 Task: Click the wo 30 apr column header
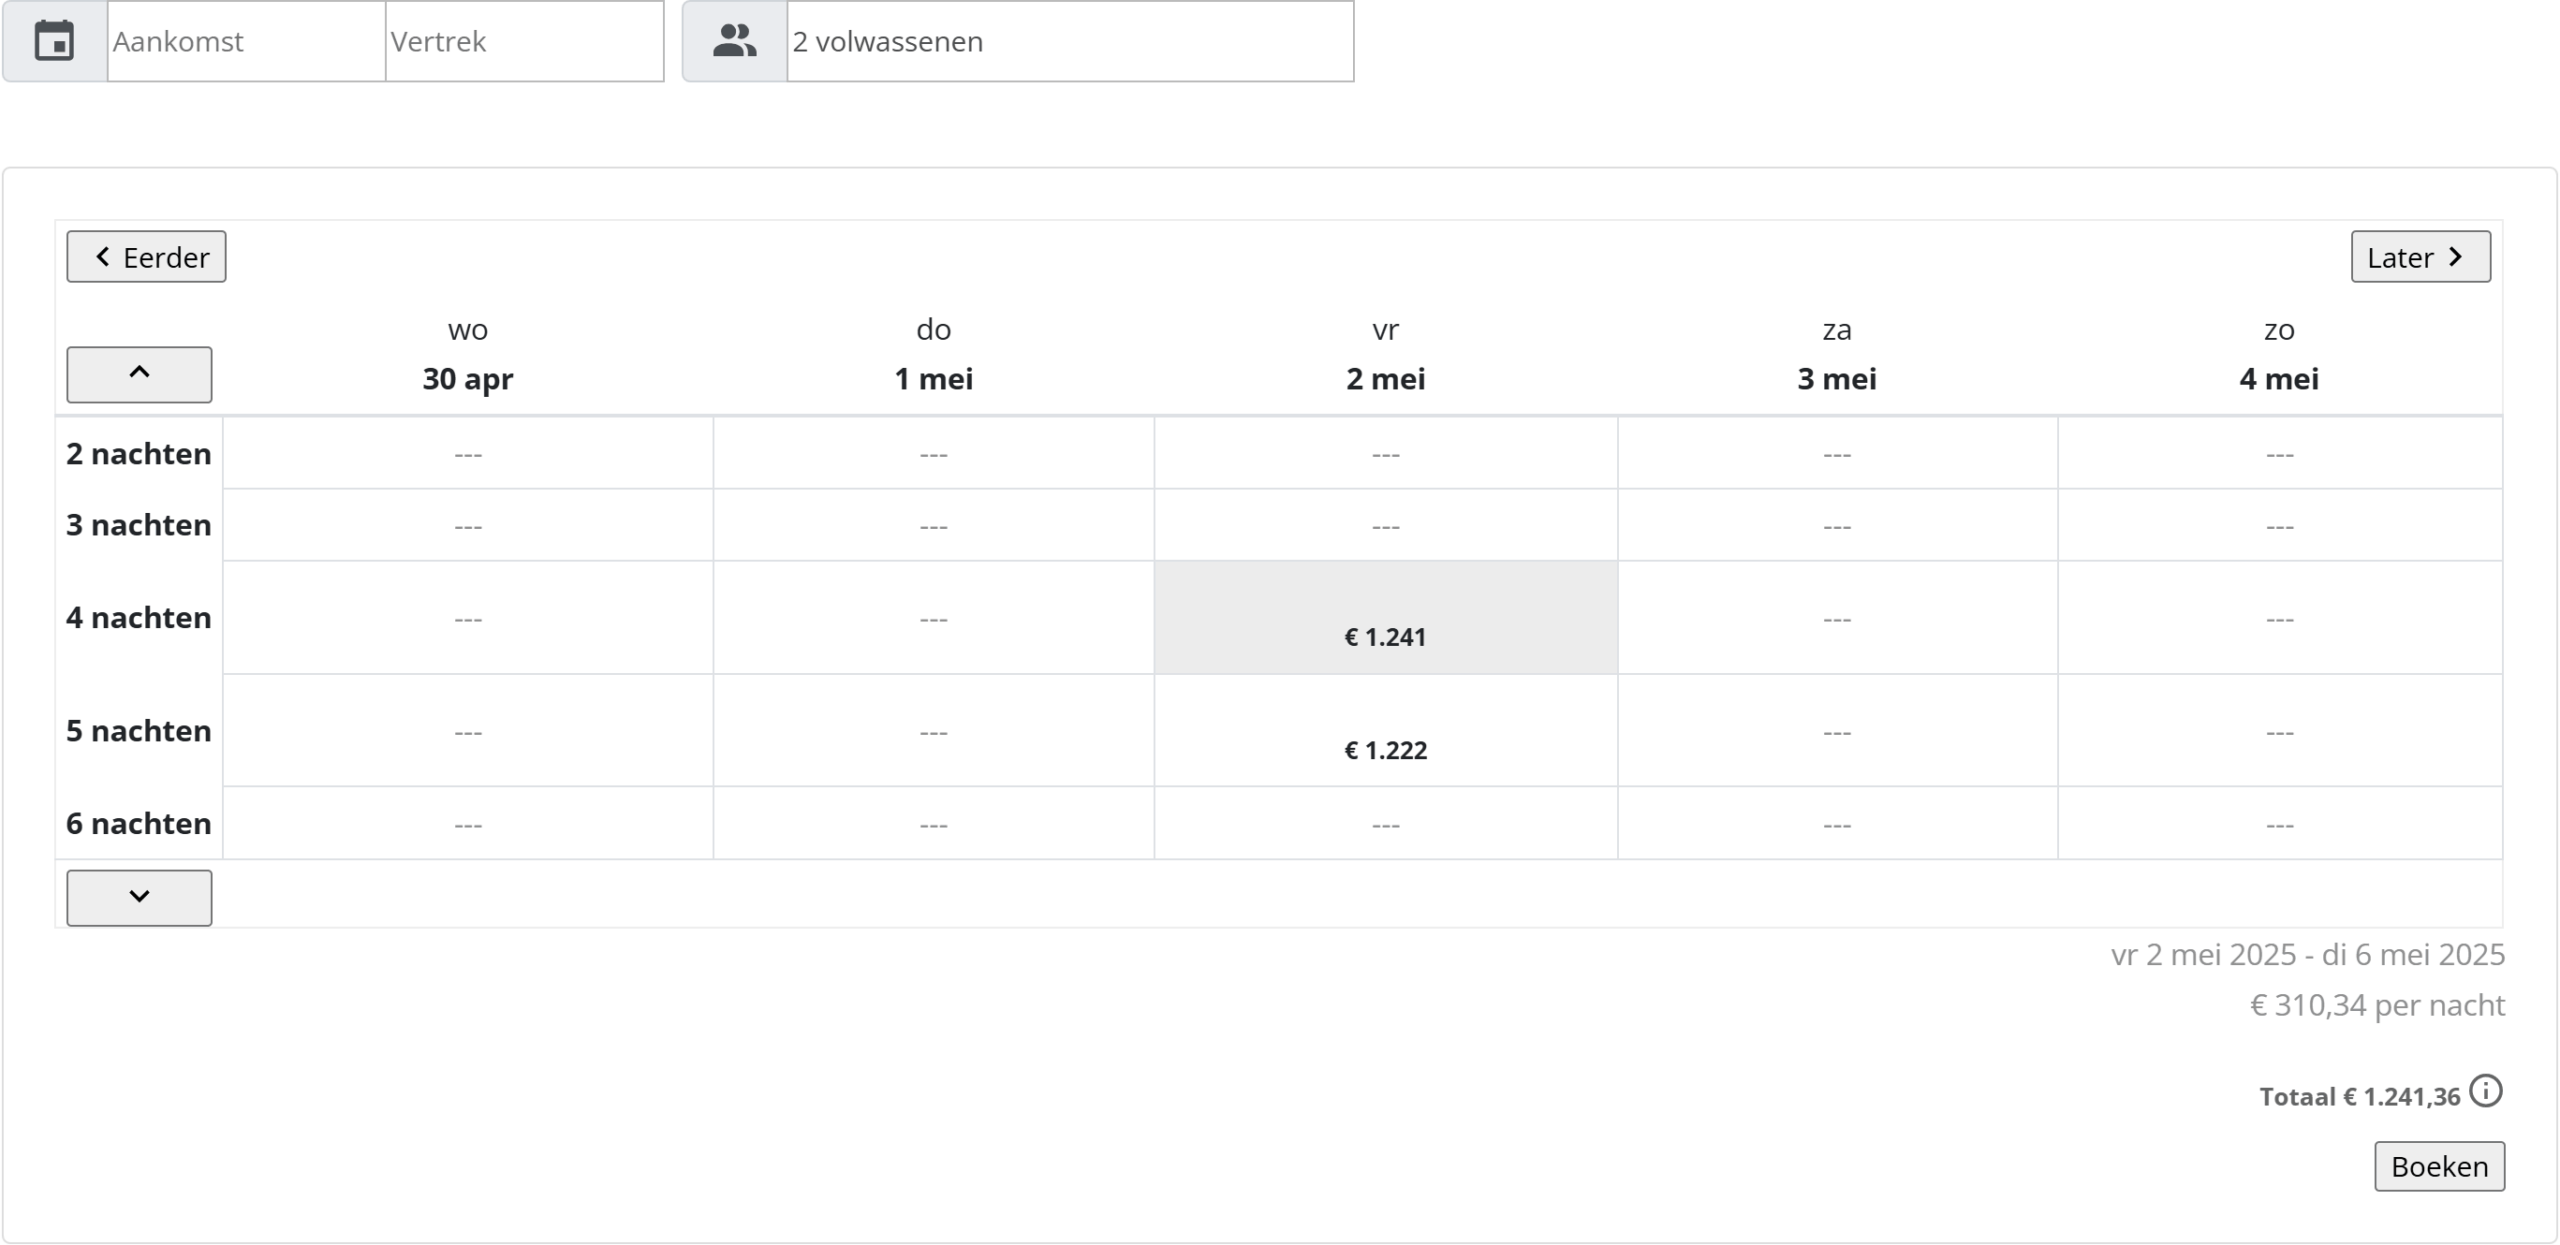[x=467, y=355]
